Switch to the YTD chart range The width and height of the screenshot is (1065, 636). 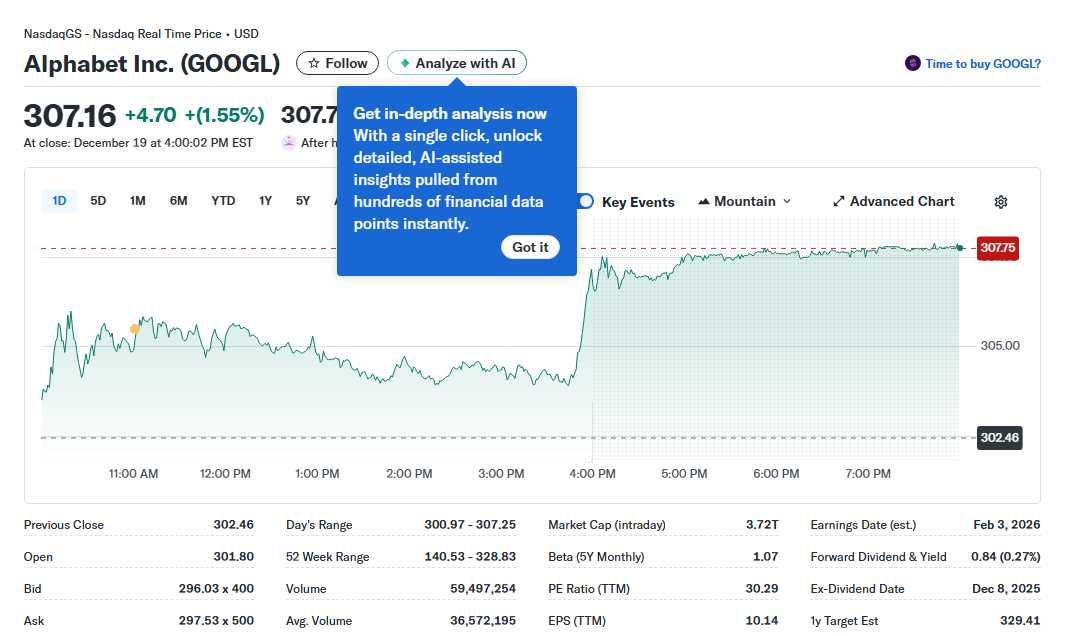point(222,200)
